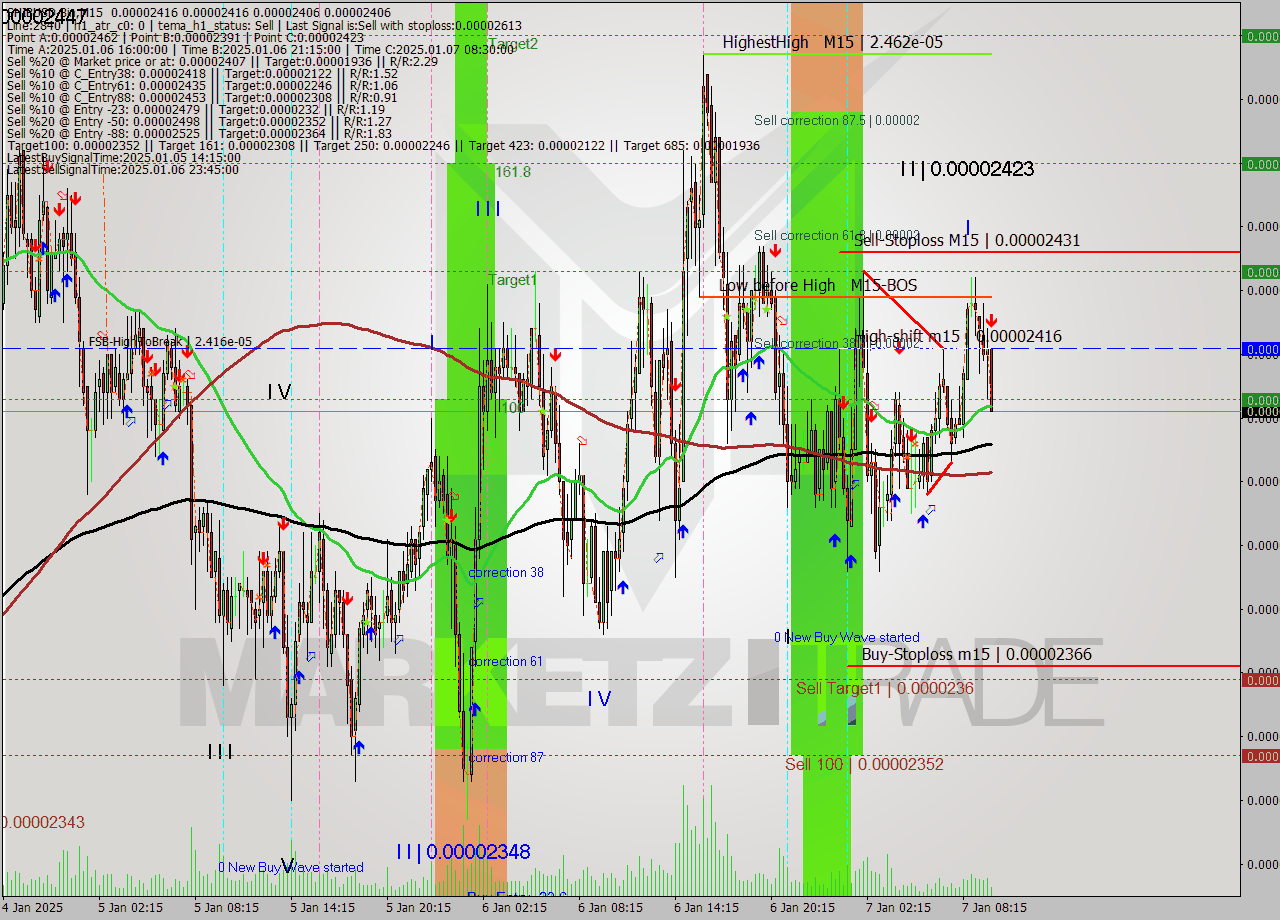
Task: Select the 6 Jan 02:15 time axis label
Action: click(515, 908)
